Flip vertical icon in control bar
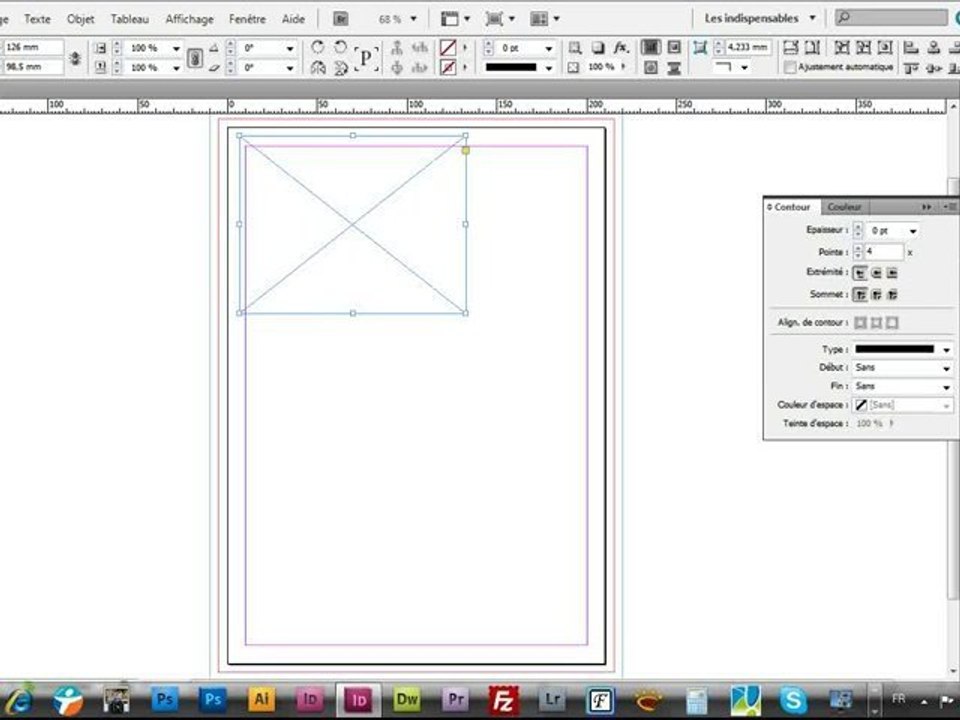The image size is (960, 720). coord(341,67)
